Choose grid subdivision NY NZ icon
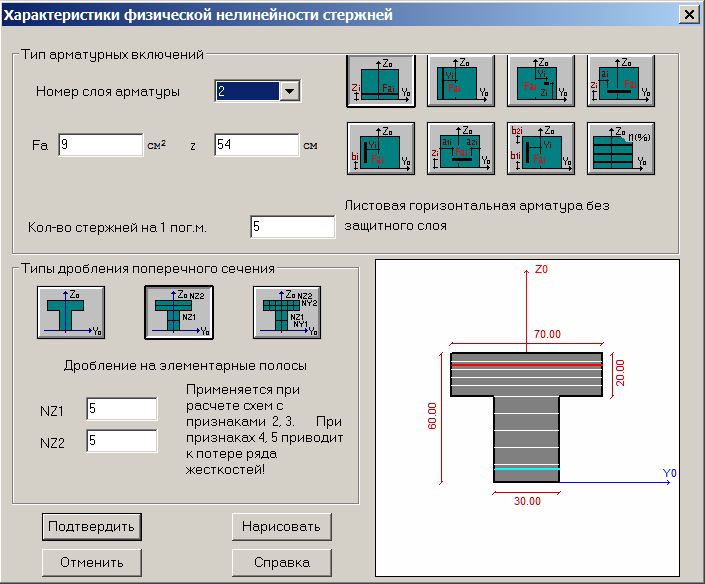This screenshot has height=584, width=705. point(287,312)
